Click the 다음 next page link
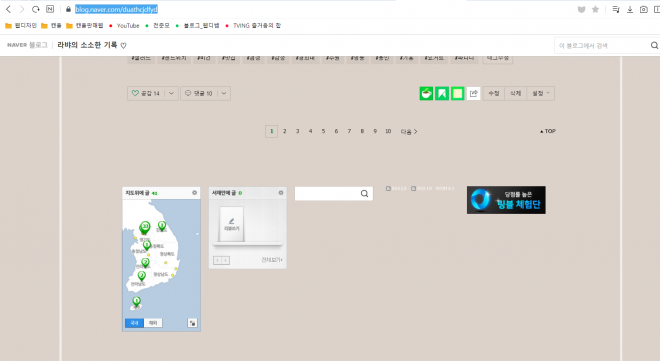Viewport: 660px width, 361px height. (x=409, y=132)
